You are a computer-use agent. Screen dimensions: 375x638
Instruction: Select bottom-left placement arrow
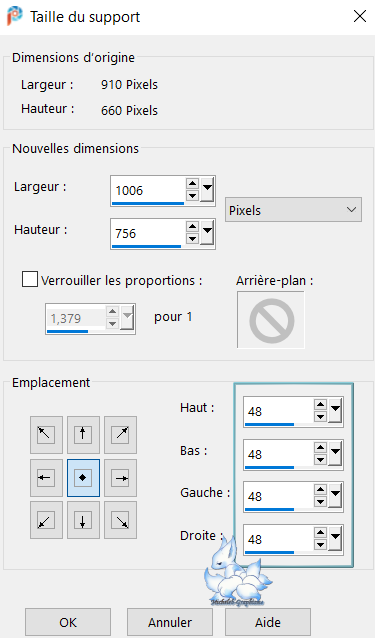click(x=46, y=520)
